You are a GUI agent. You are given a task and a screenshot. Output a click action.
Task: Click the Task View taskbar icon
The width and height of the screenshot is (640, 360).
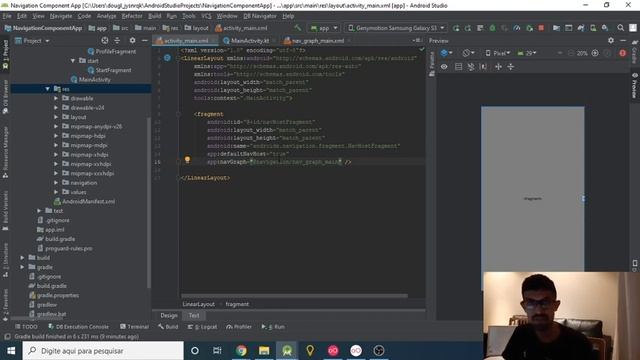(x=217, y=351)
